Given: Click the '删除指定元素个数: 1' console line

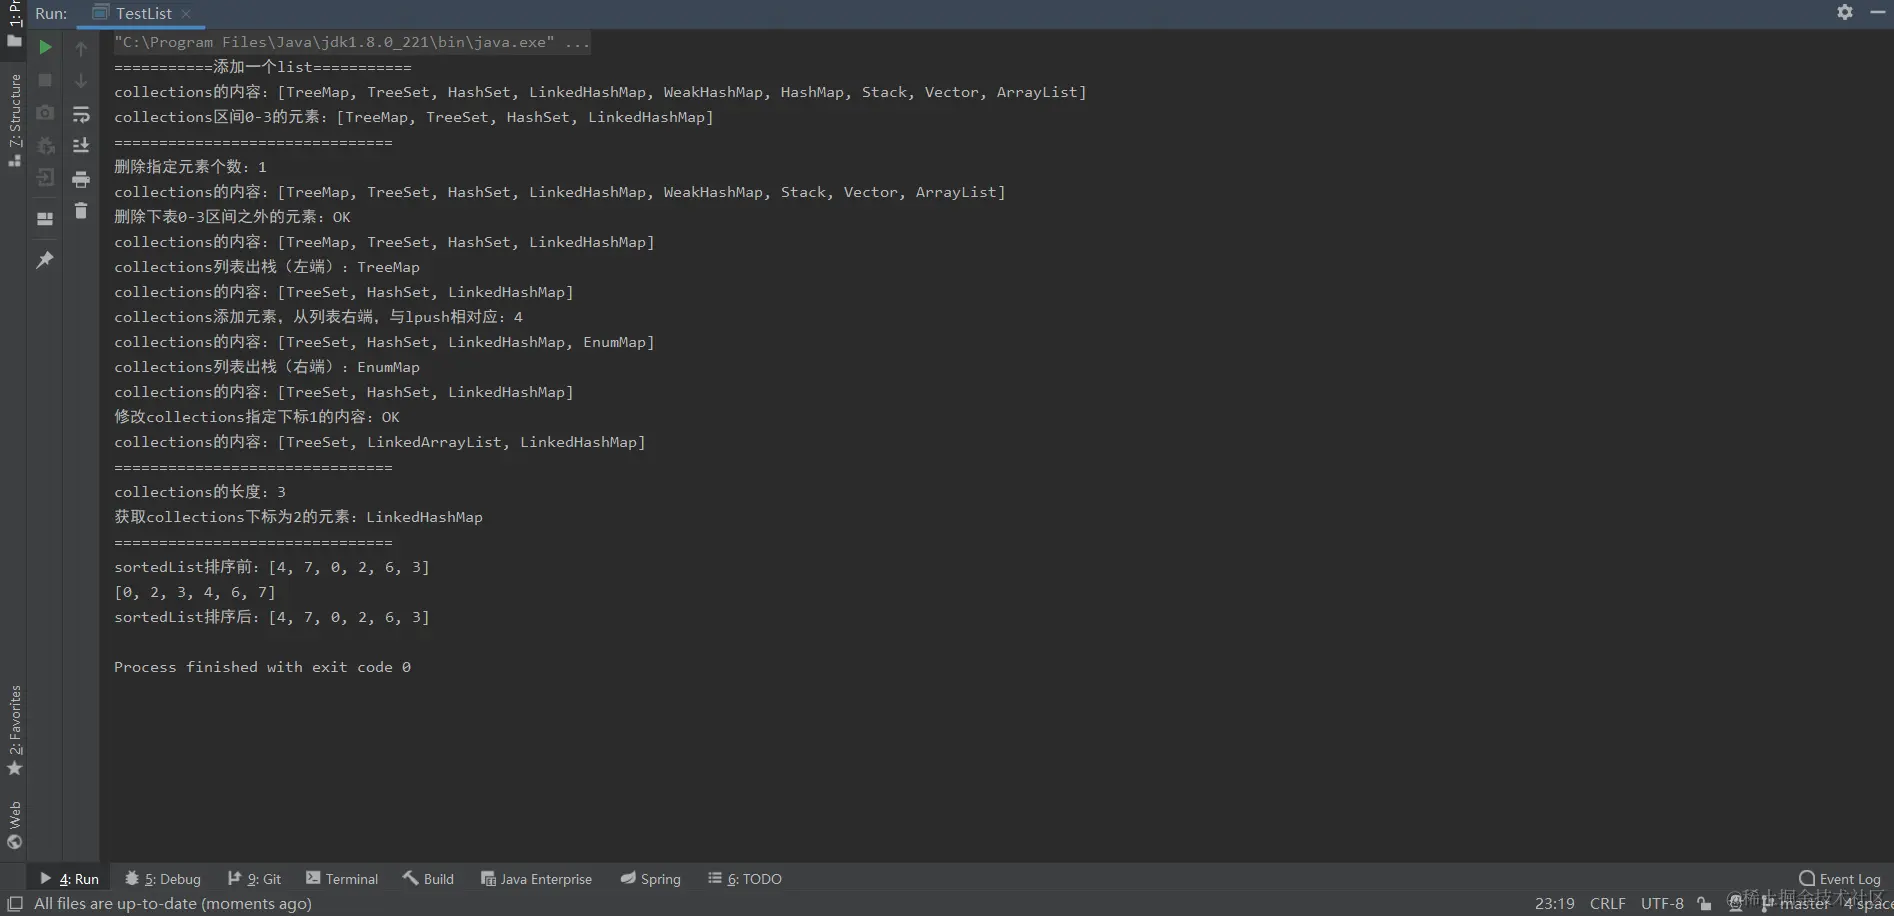Looking at the screenshot, I should tap(190, 167).
